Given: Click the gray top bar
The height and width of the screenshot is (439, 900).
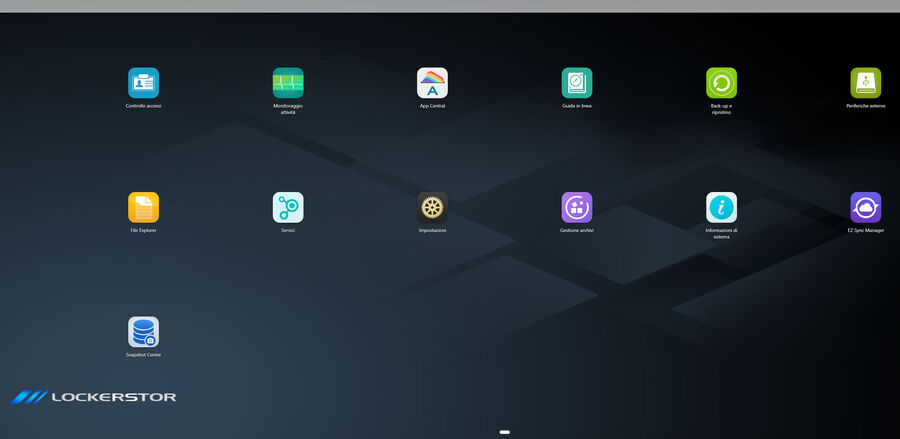Looking at the screenshot, I should pos(450,6).
